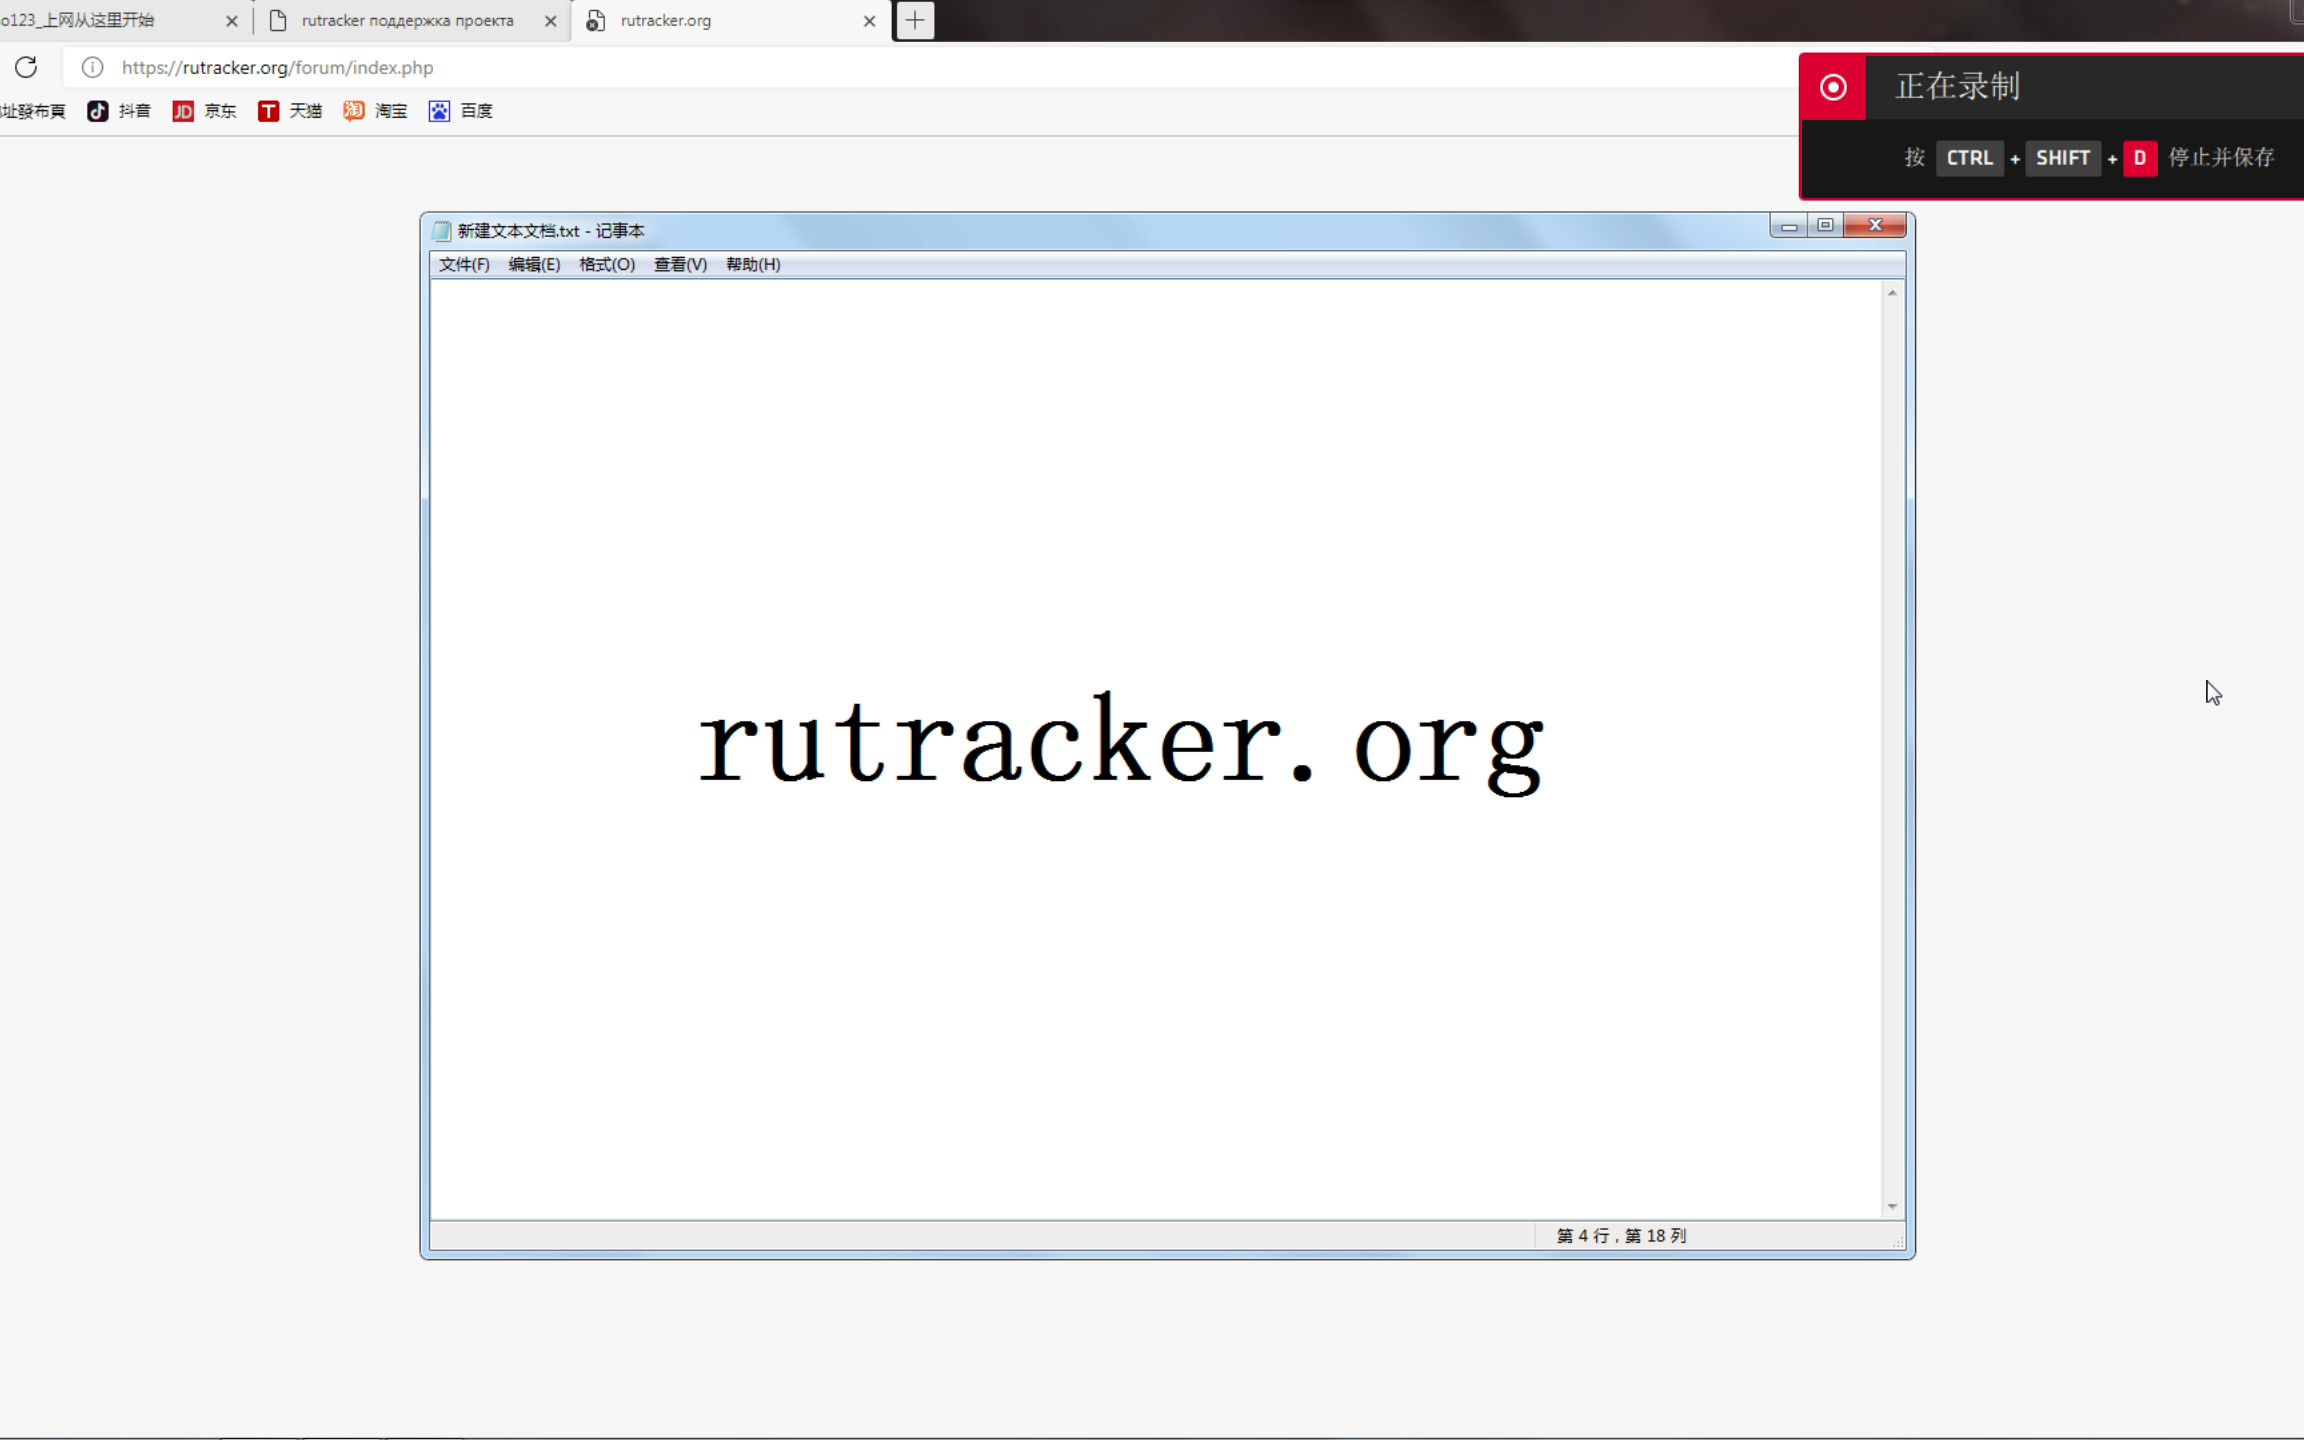The width and height of the screenshot is (2304, 1440).
Task: Open the Taobao 淘宝 bookmark
Action: (375, 111)
